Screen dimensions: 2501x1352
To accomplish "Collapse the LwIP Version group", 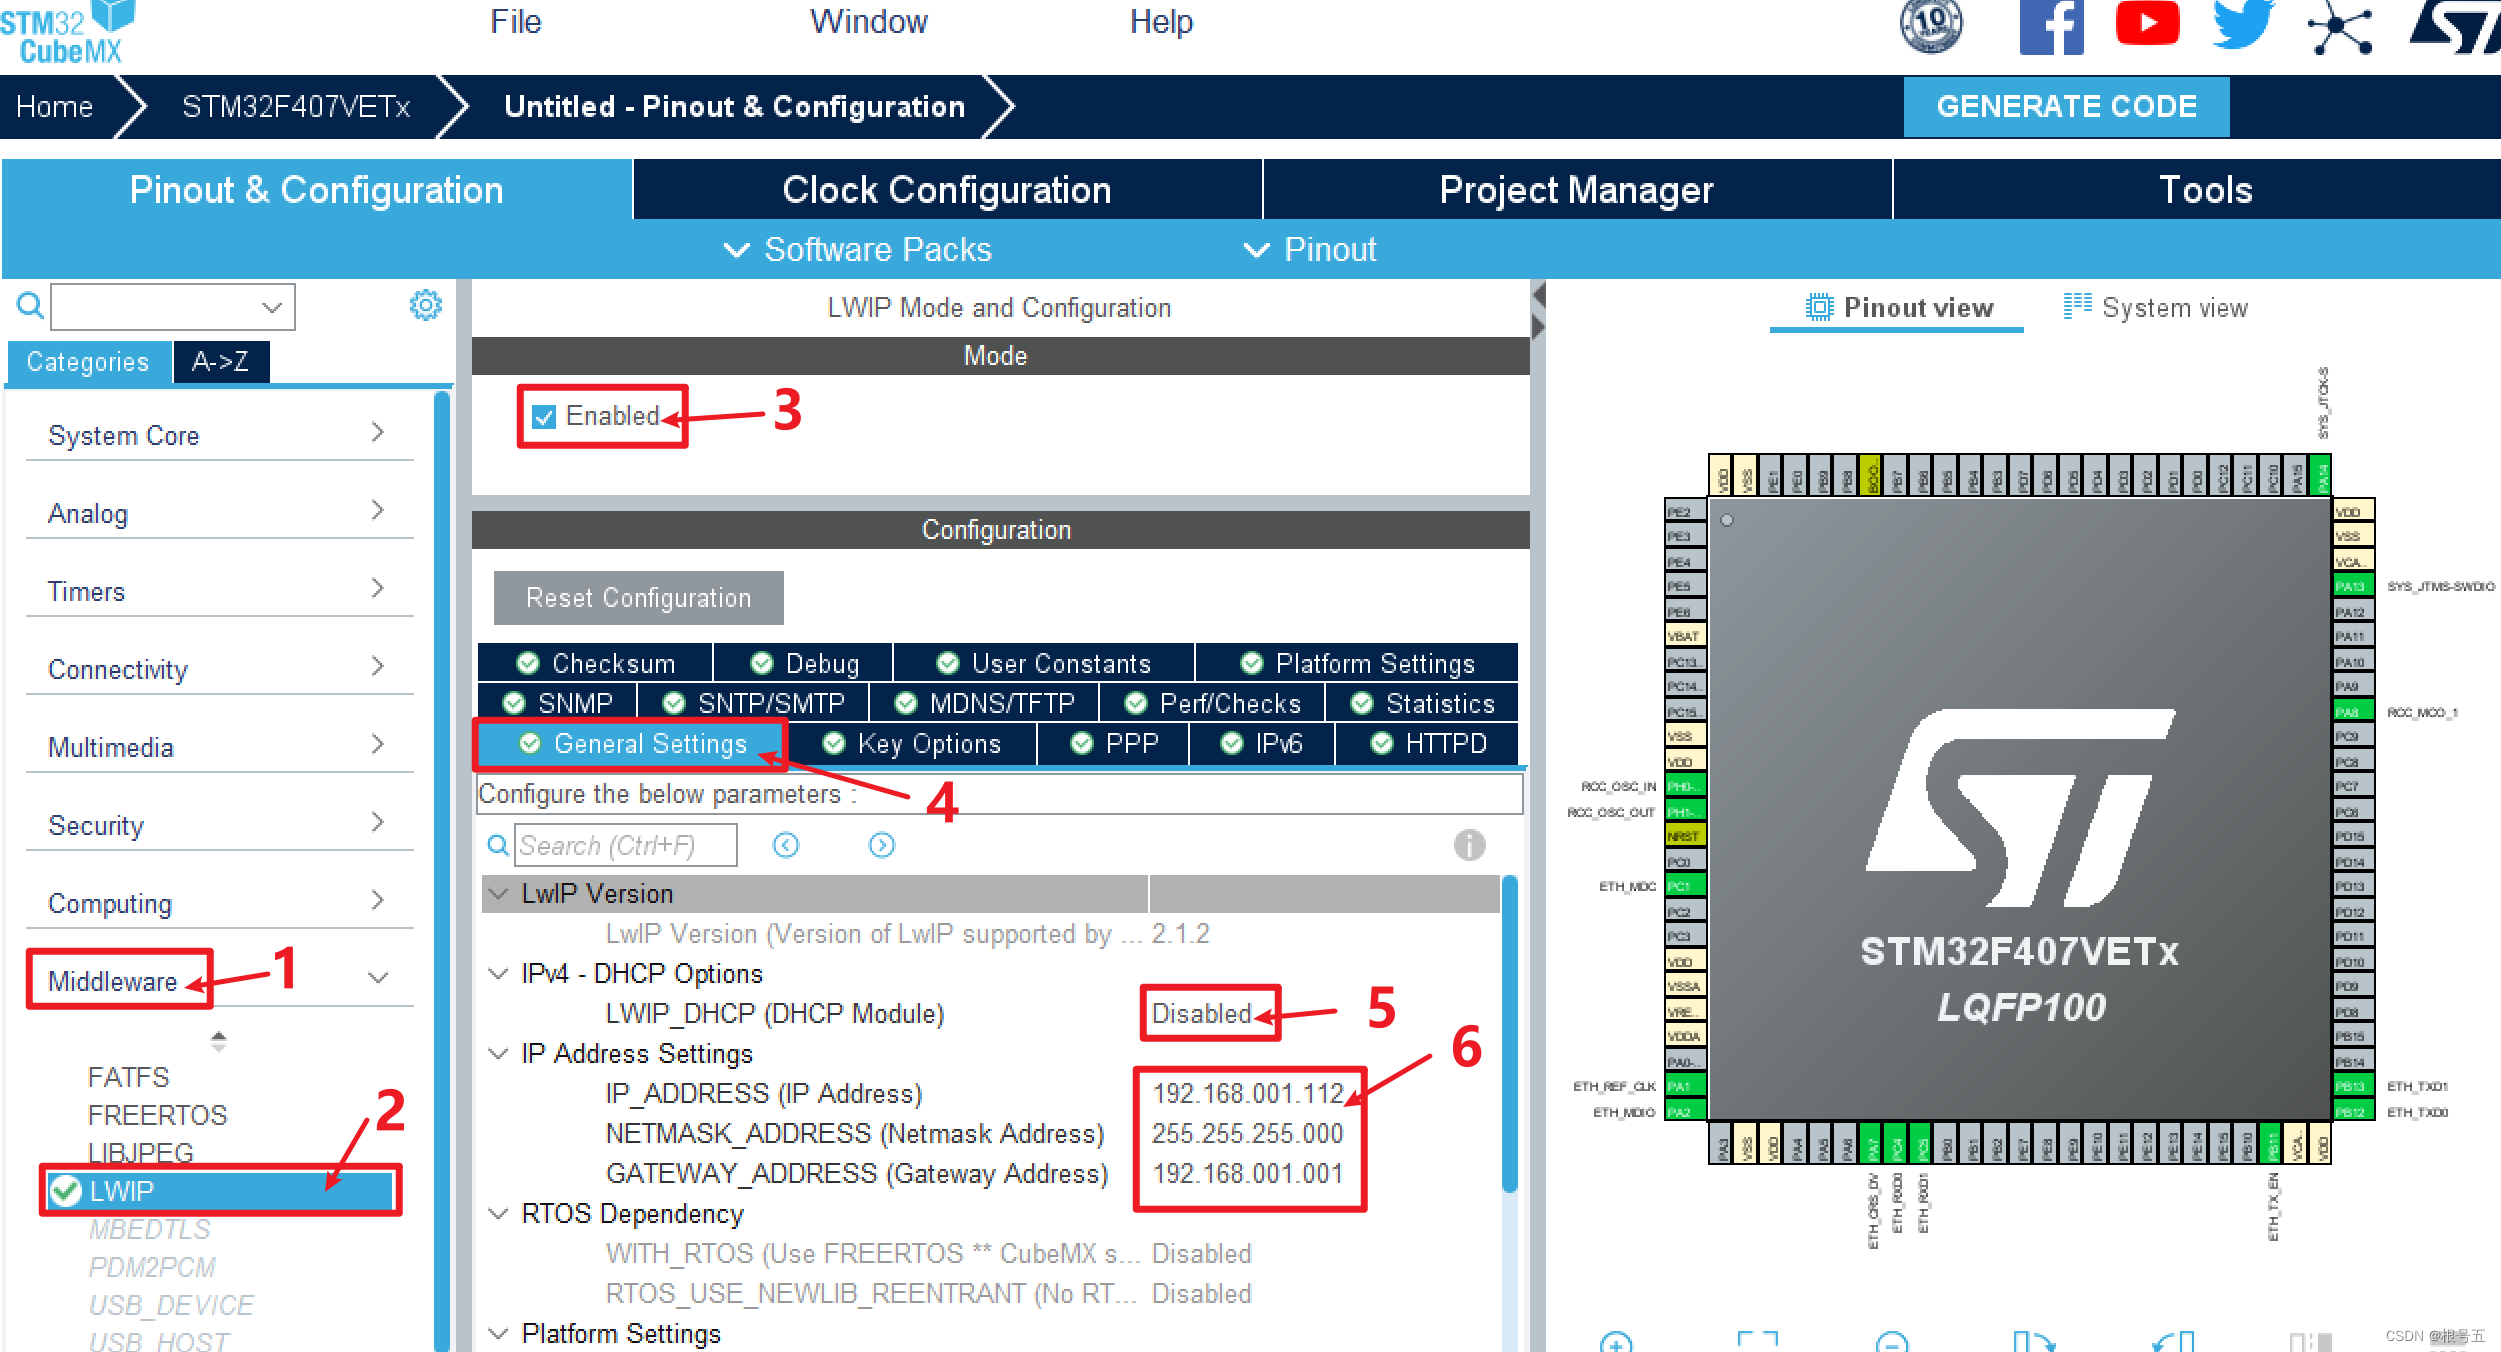I will (498, 893).
